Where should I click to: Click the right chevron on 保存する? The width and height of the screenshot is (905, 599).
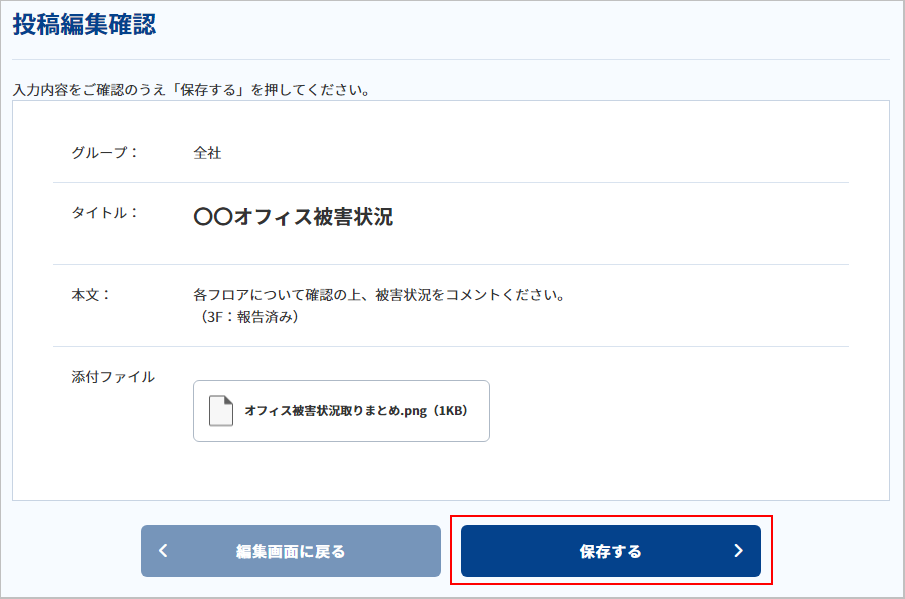(738, 551)
